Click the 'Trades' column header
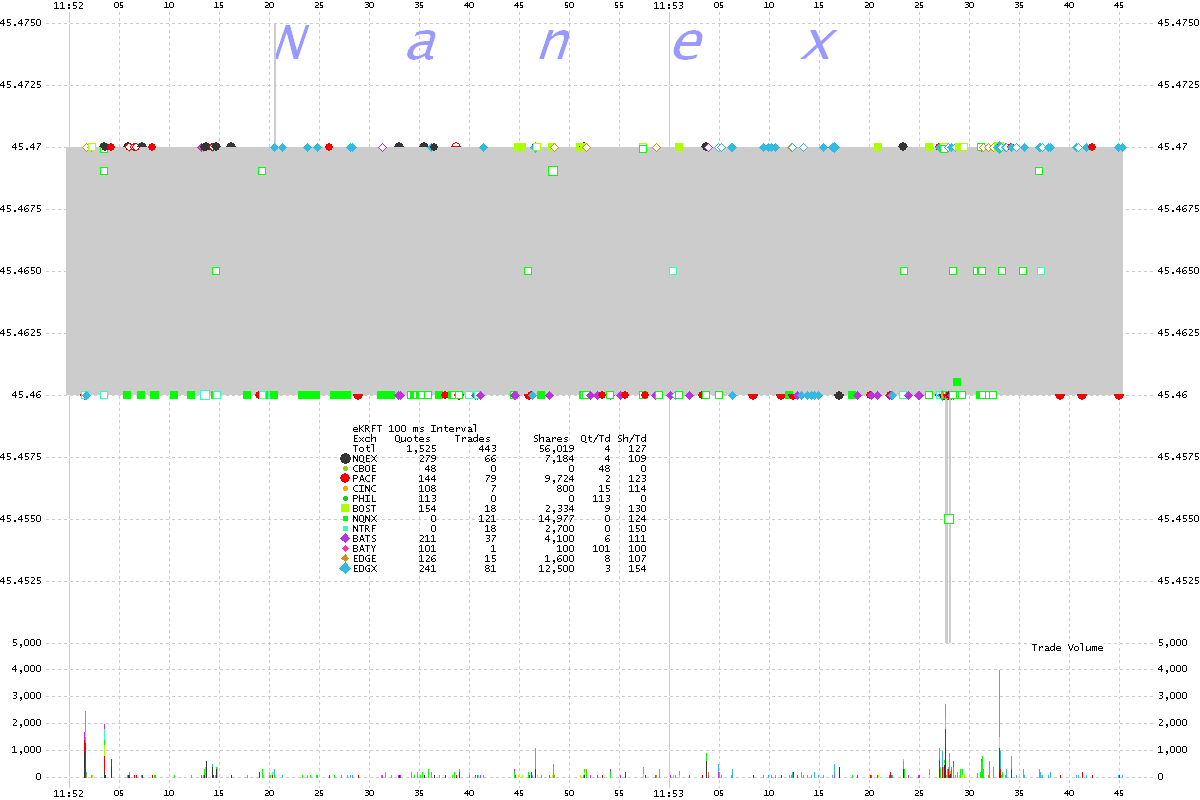The width and height of the screenshot is (1200, 800). (472, 439)
